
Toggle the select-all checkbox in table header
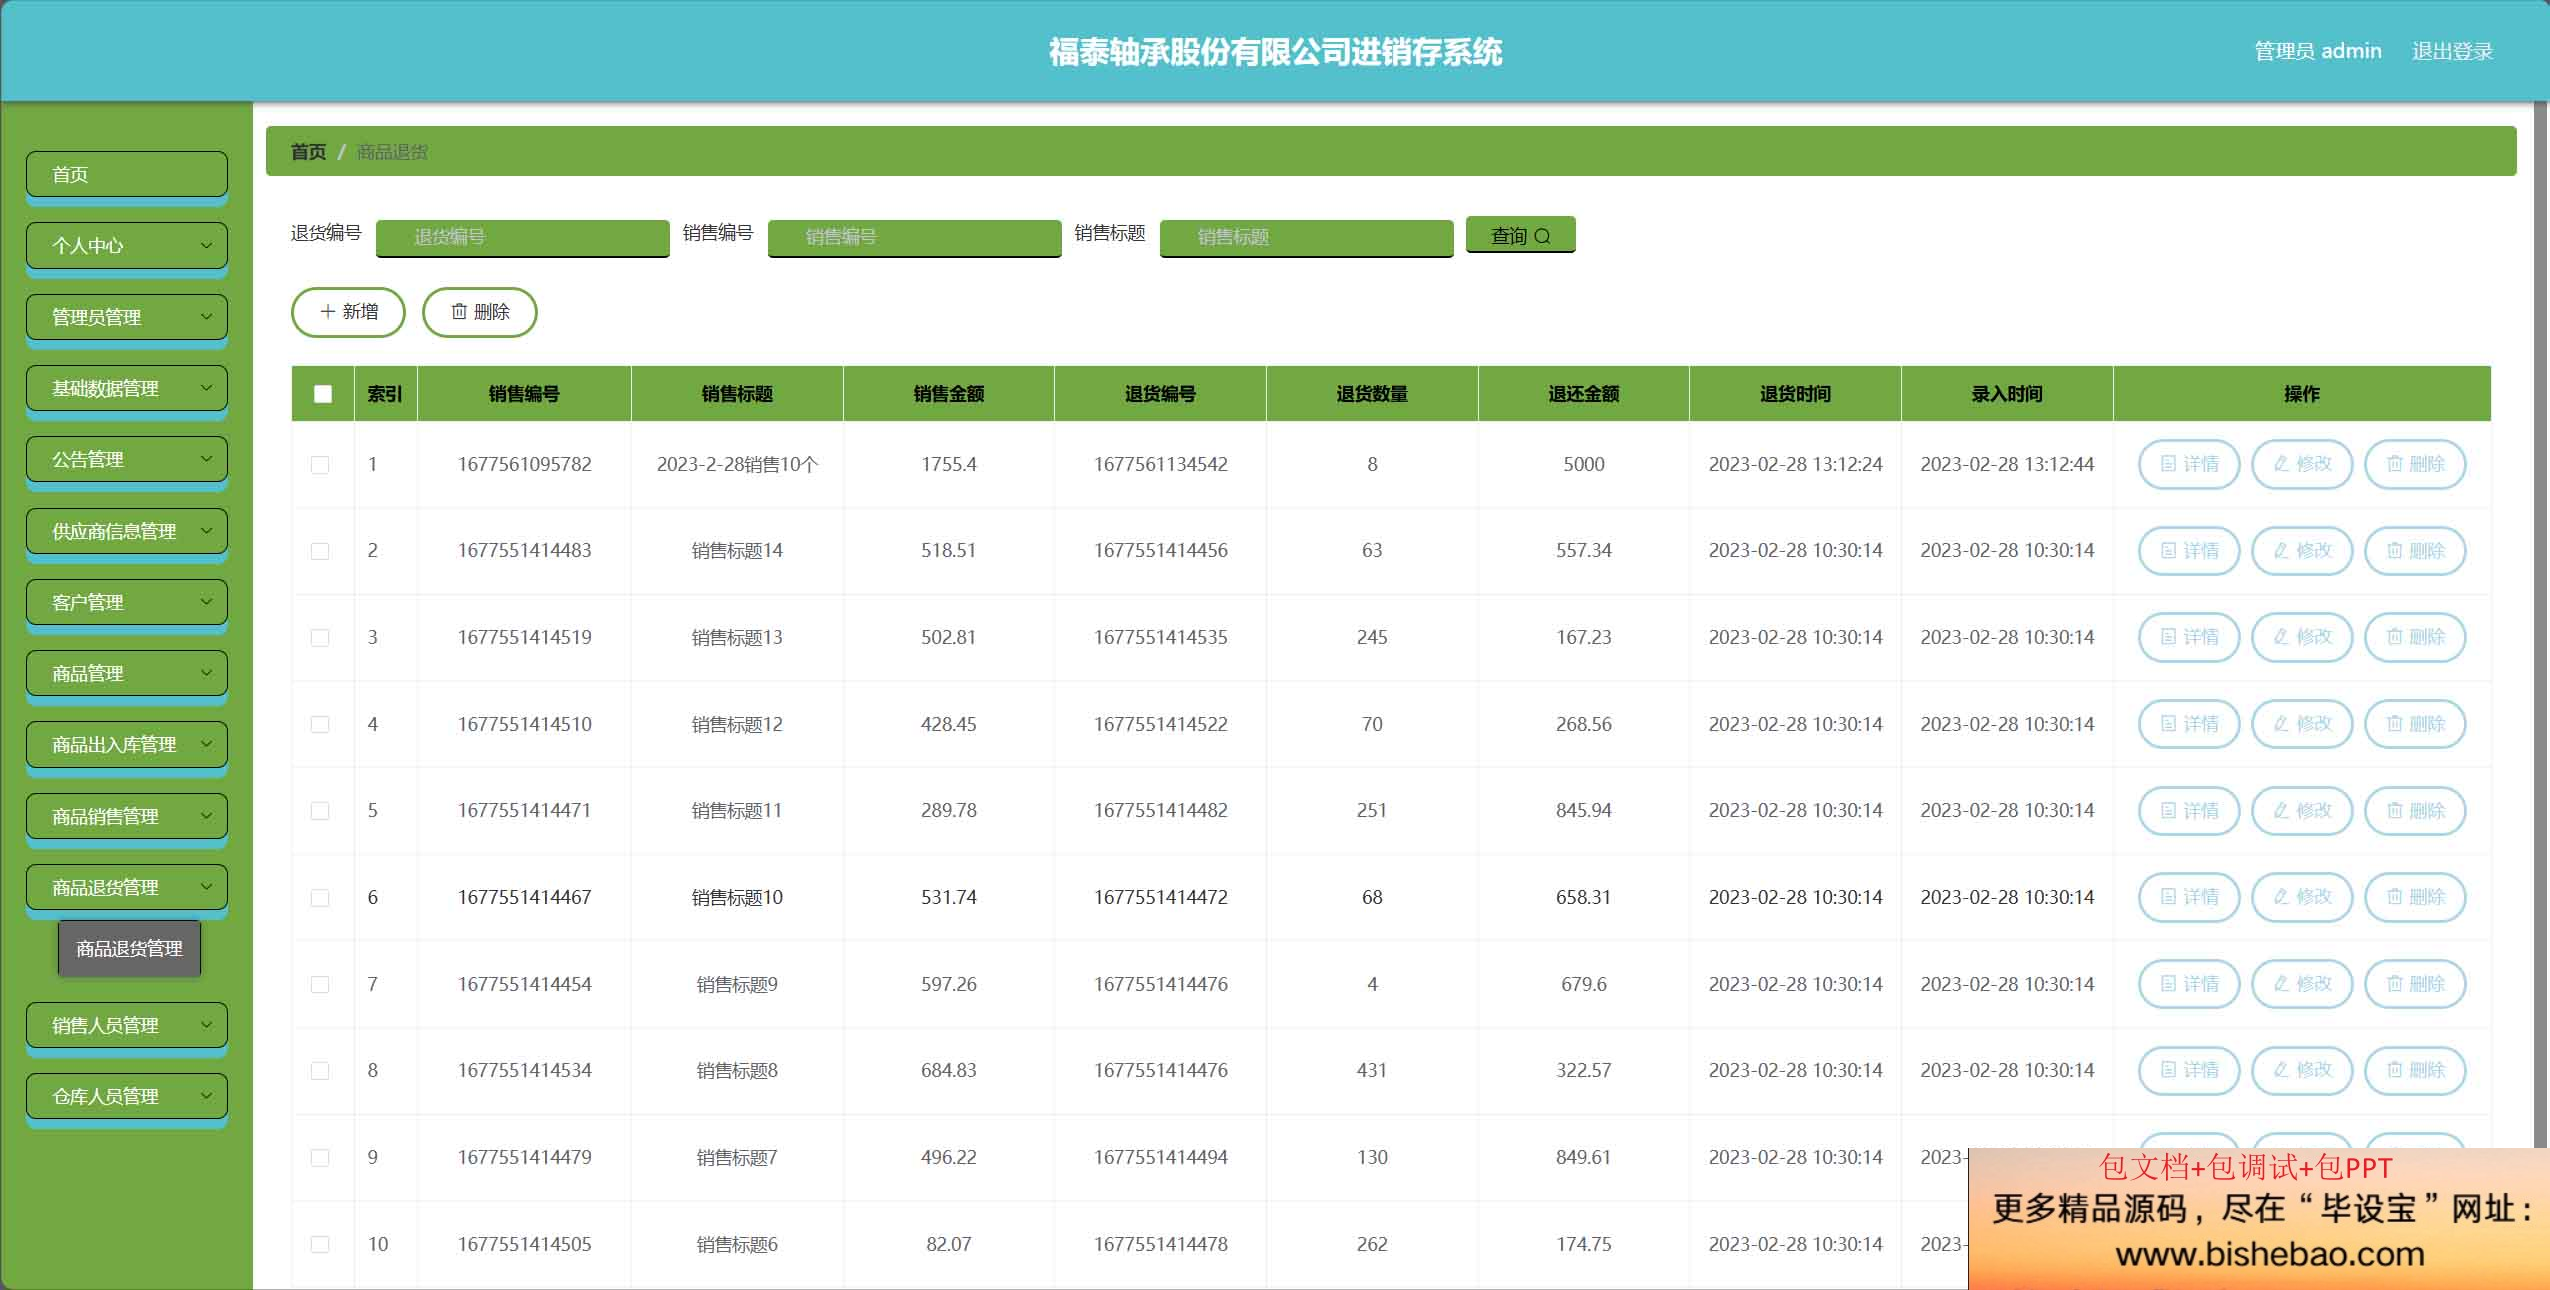tap(322, 394)
